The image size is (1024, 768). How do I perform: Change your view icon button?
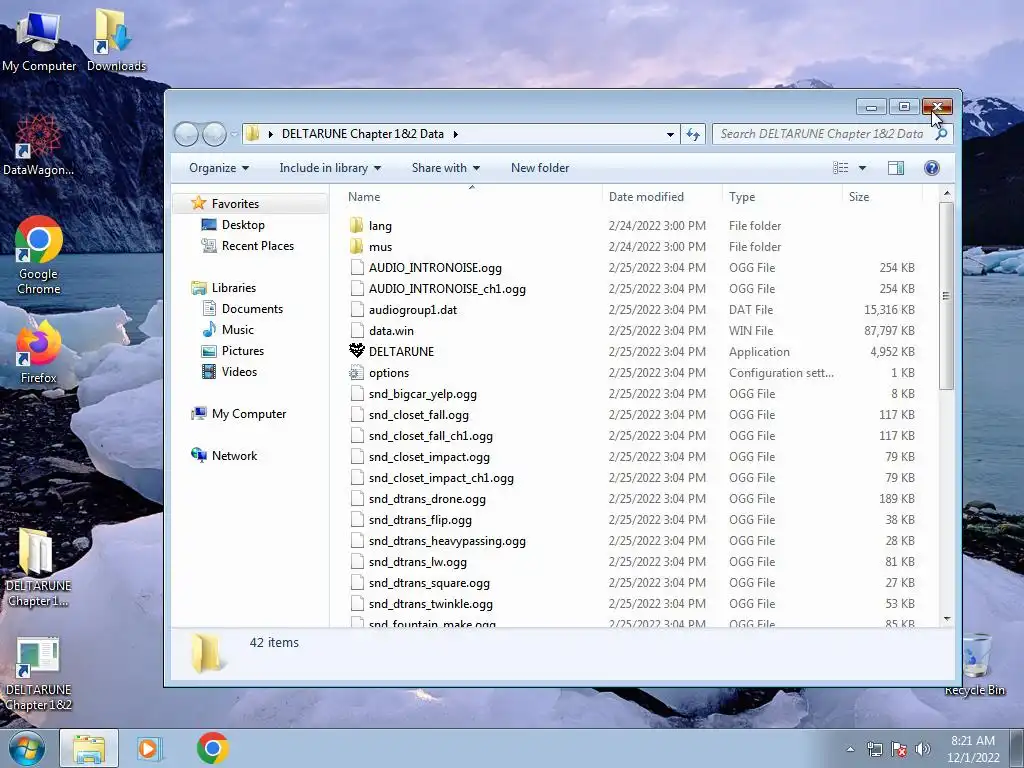[840, 168]
